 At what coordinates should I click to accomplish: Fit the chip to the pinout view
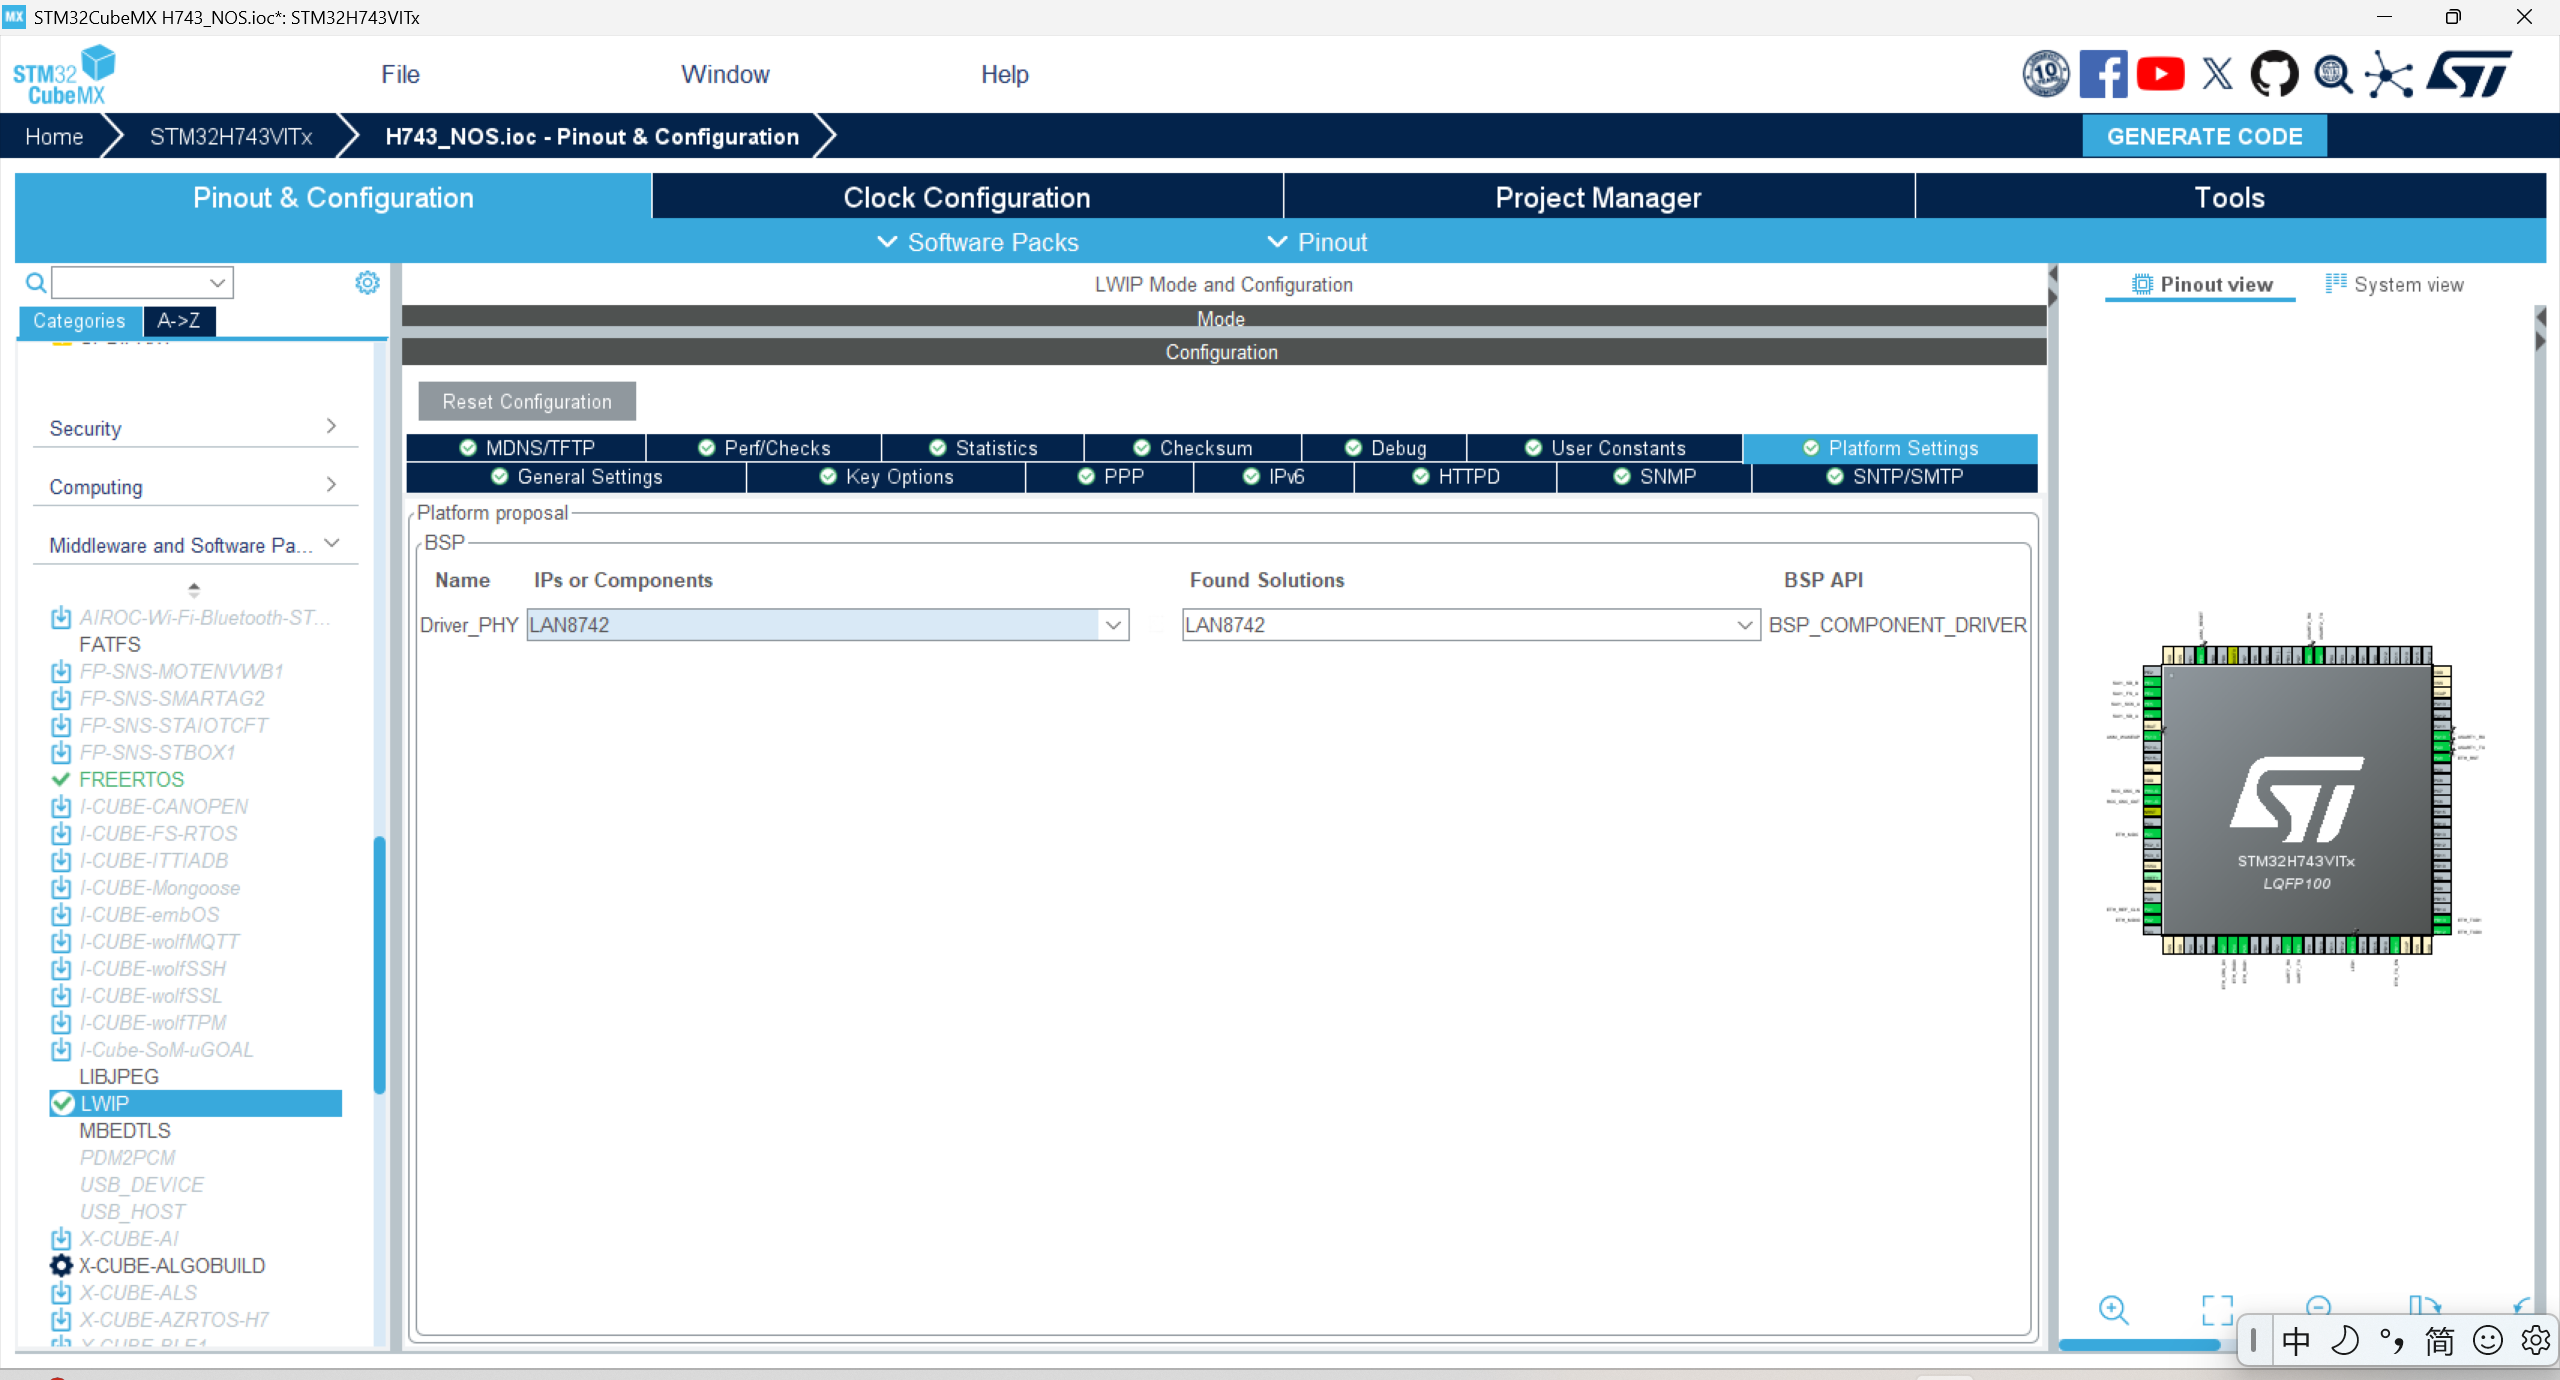2217,1309
